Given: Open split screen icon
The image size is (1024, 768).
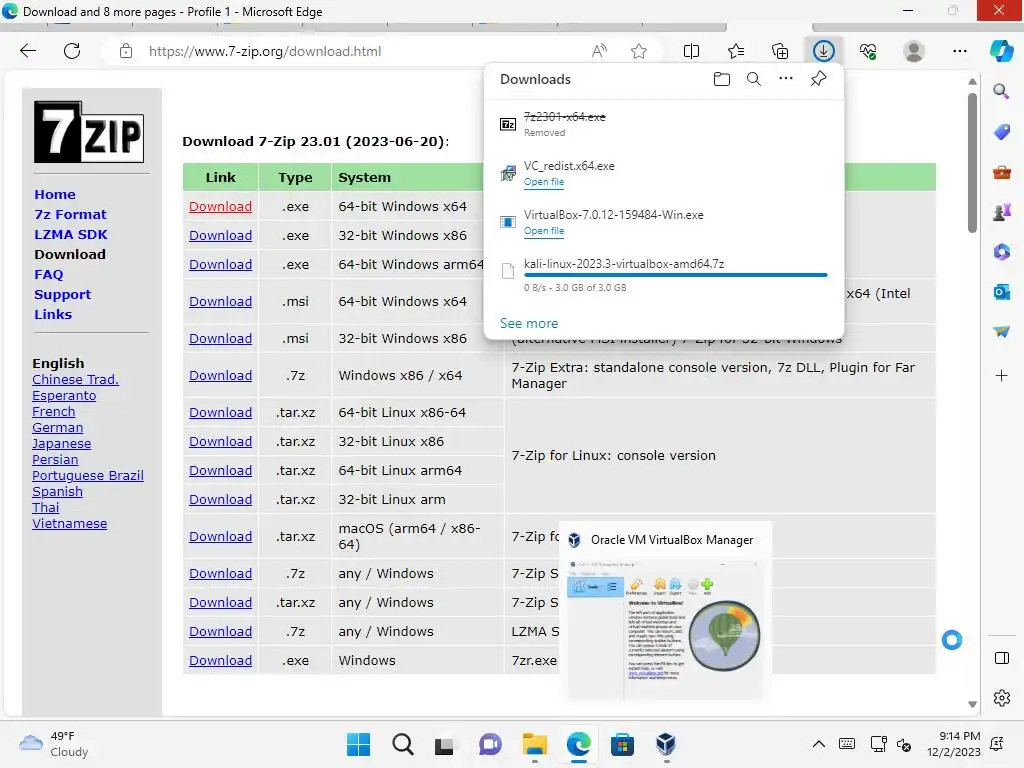Looking at the screenshot, I should pos(691,51).
